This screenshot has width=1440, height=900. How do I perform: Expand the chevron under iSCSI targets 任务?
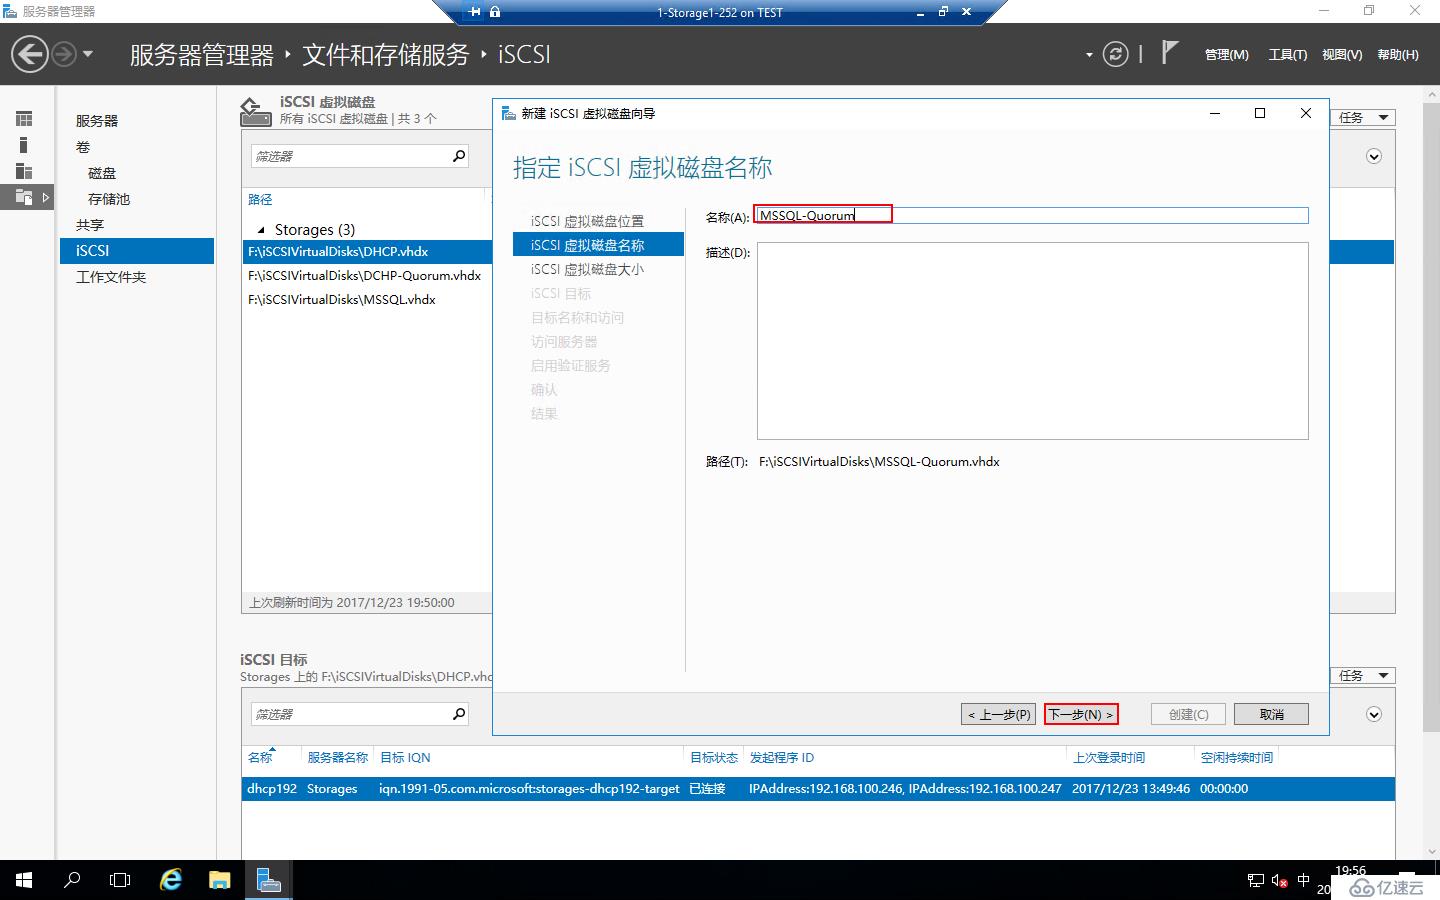(x=1374, y=715)
